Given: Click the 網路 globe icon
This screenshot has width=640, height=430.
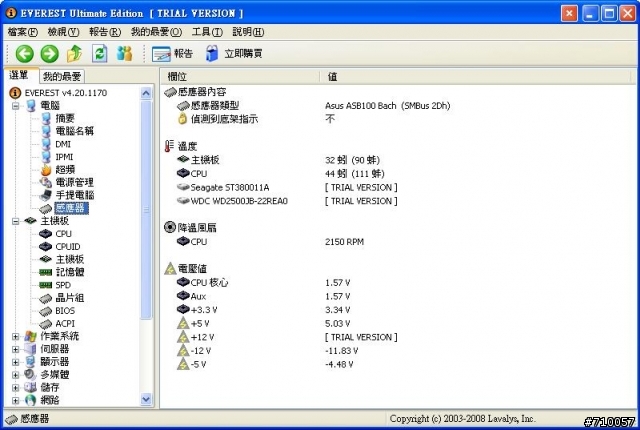Looking at the screenshot, I should click(x=31, y=400).
